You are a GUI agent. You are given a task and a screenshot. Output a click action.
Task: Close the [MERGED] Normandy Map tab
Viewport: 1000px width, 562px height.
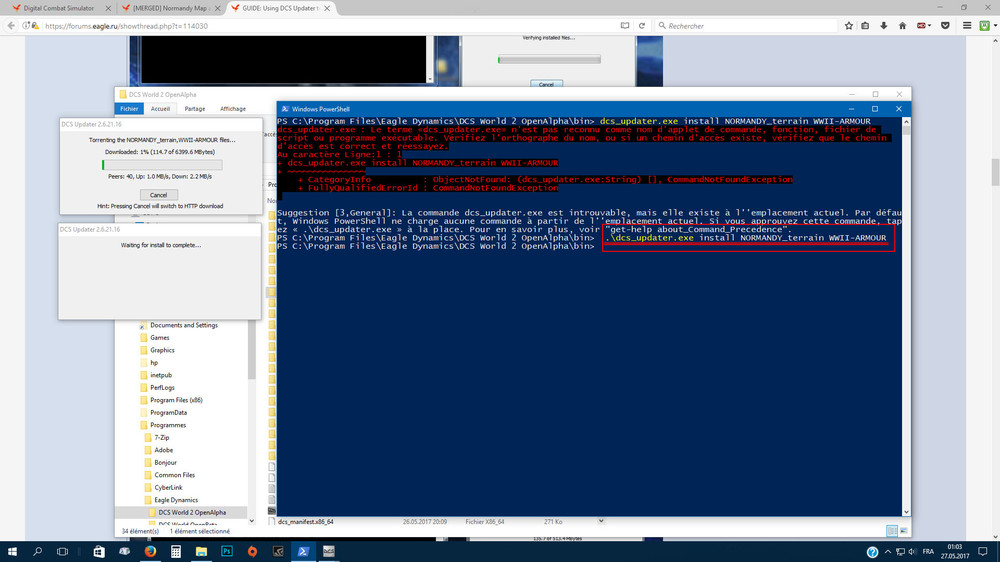(x=217, y=8)
